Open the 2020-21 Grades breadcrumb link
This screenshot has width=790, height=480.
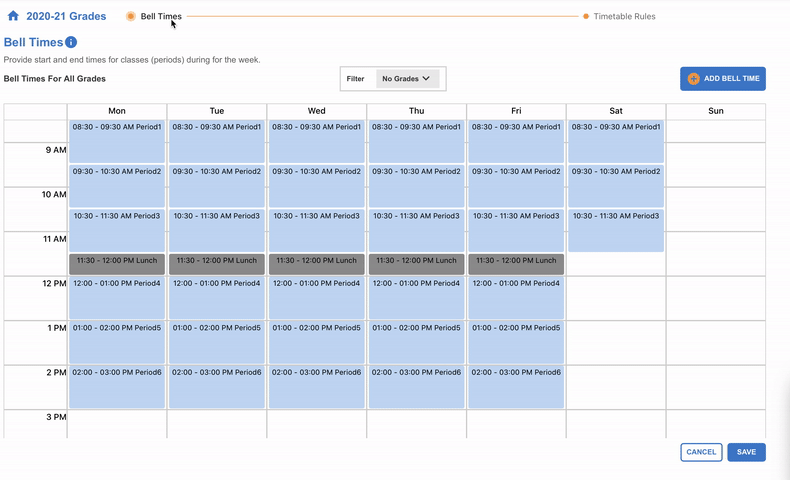(66, 16)
